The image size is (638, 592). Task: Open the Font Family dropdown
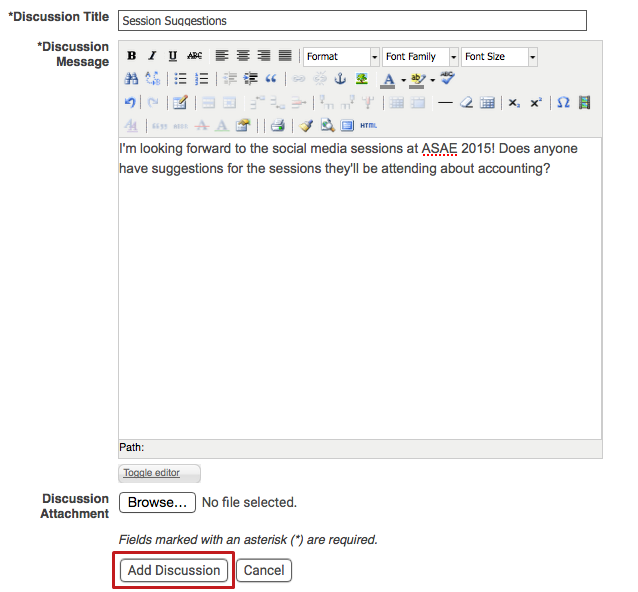coord(420,56)
